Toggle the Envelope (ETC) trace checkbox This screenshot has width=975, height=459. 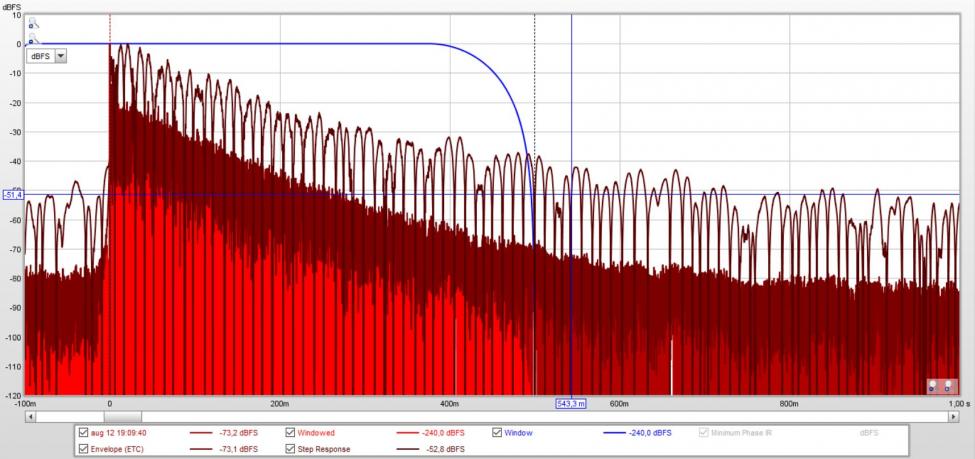point(83,448)
